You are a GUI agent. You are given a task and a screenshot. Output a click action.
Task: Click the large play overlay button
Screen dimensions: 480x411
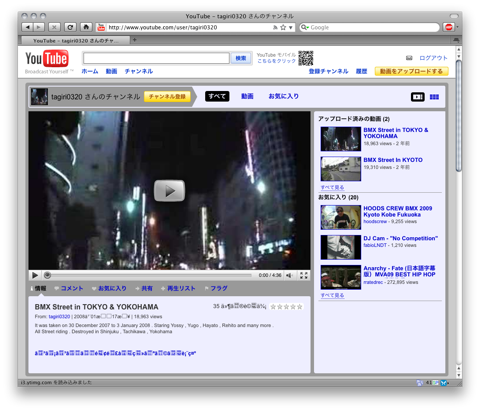[169, 191]
